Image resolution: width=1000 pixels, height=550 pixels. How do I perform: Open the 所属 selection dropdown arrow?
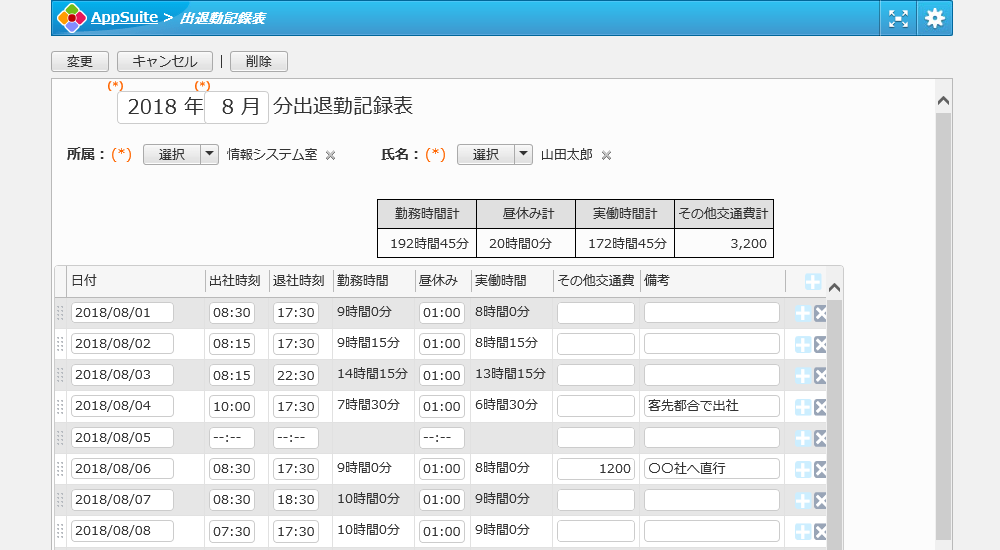(x=209, y=154)
